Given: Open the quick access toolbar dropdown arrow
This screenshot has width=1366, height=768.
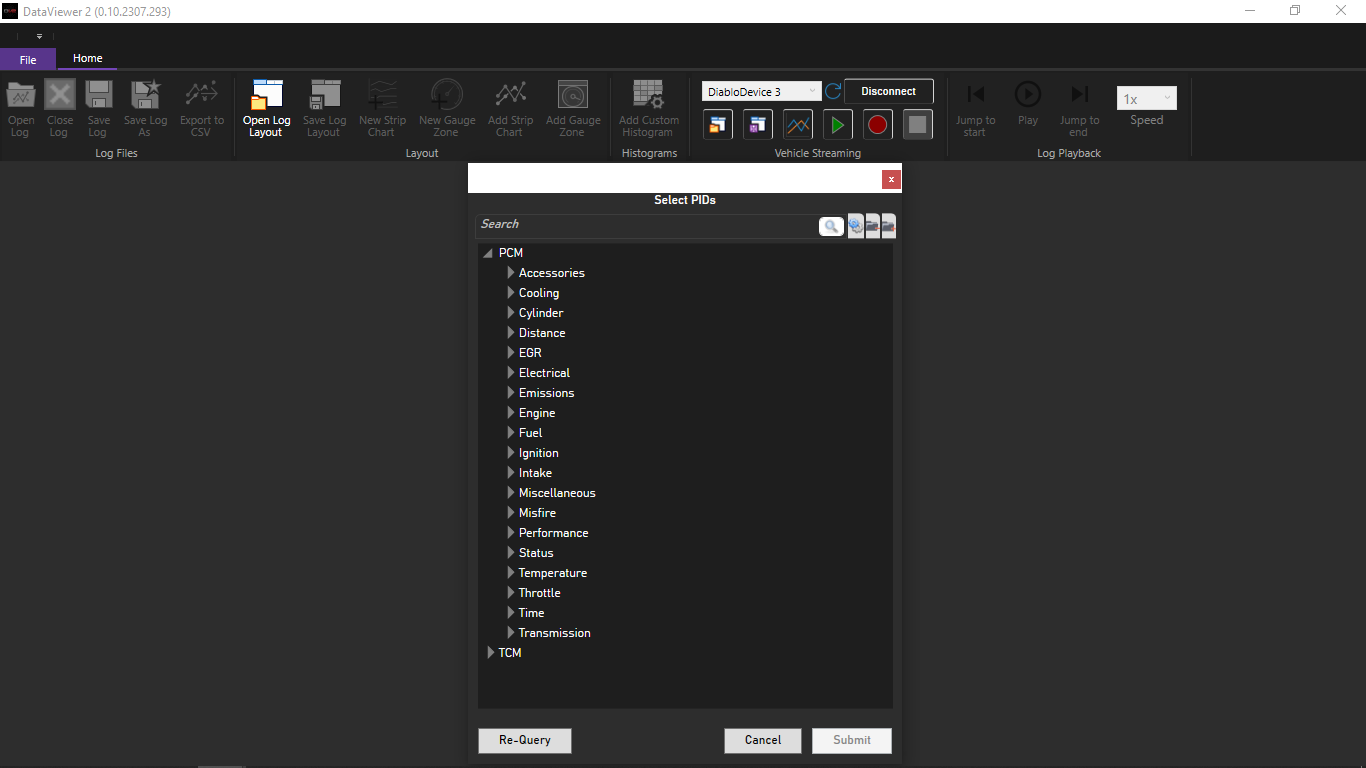Looking at the screenshot, I should (39, 36).
